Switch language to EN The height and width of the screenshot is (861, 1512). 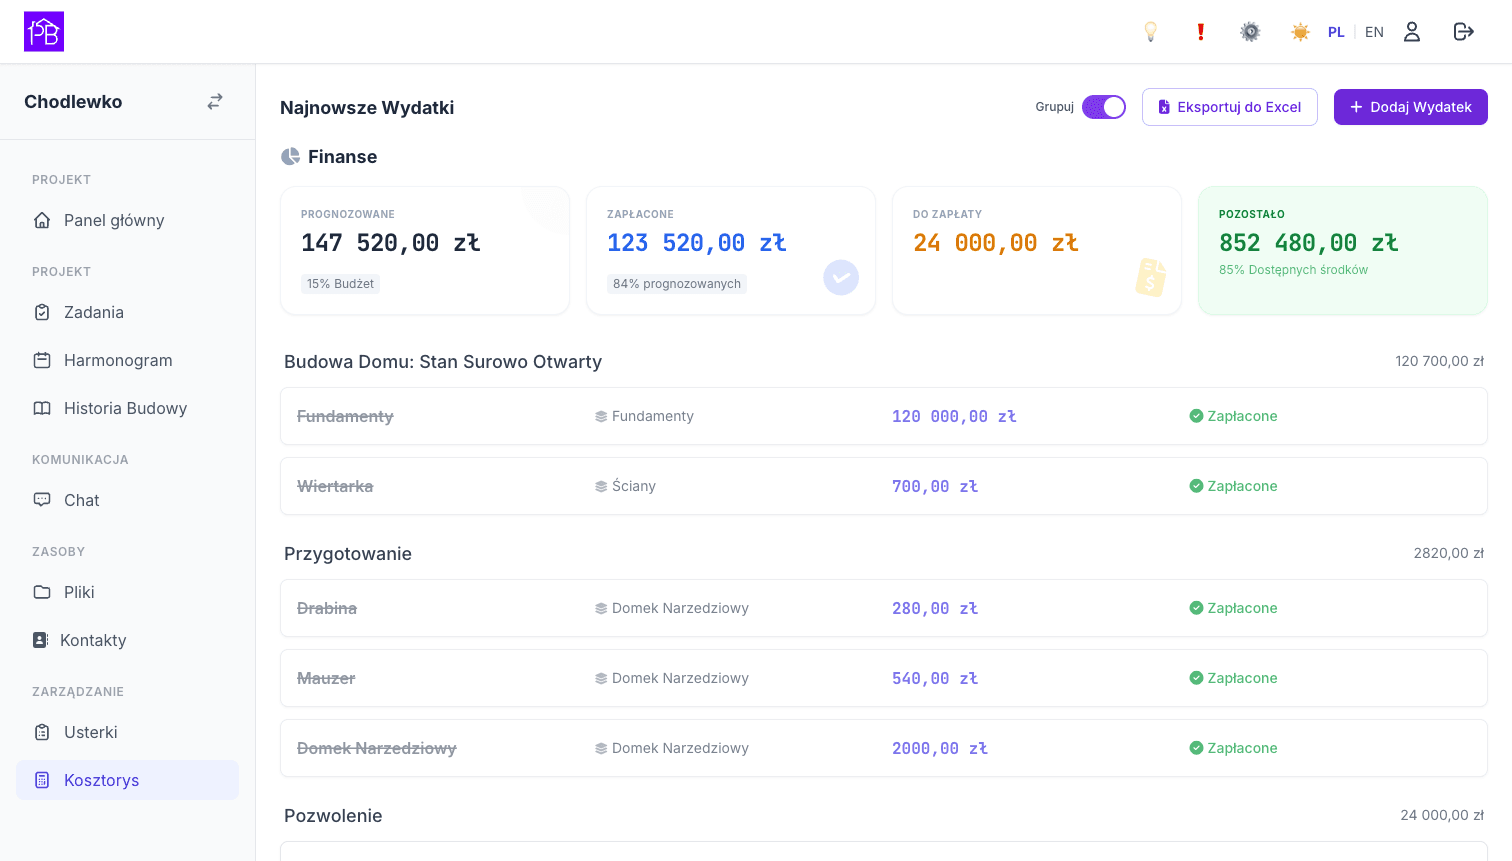[1374, 32]
